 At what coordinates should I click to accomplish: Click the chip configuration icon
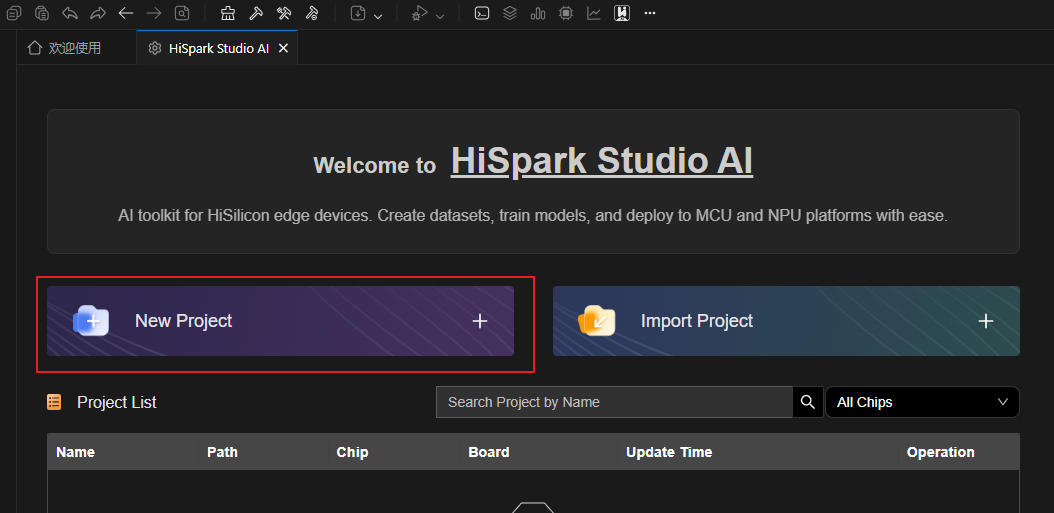pos(566,13)
